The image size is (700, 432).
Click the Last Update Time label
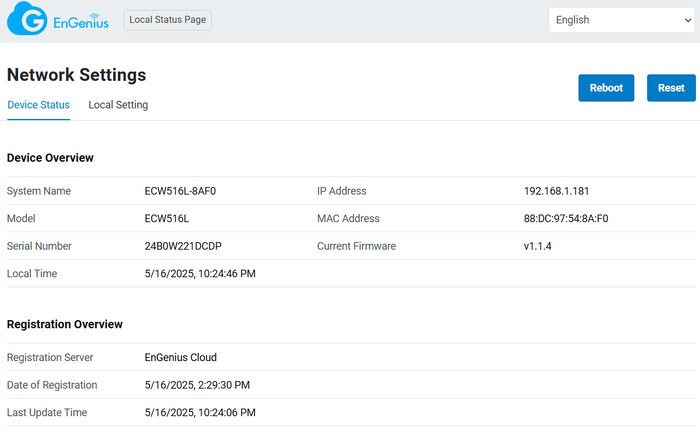click(47, 413)
